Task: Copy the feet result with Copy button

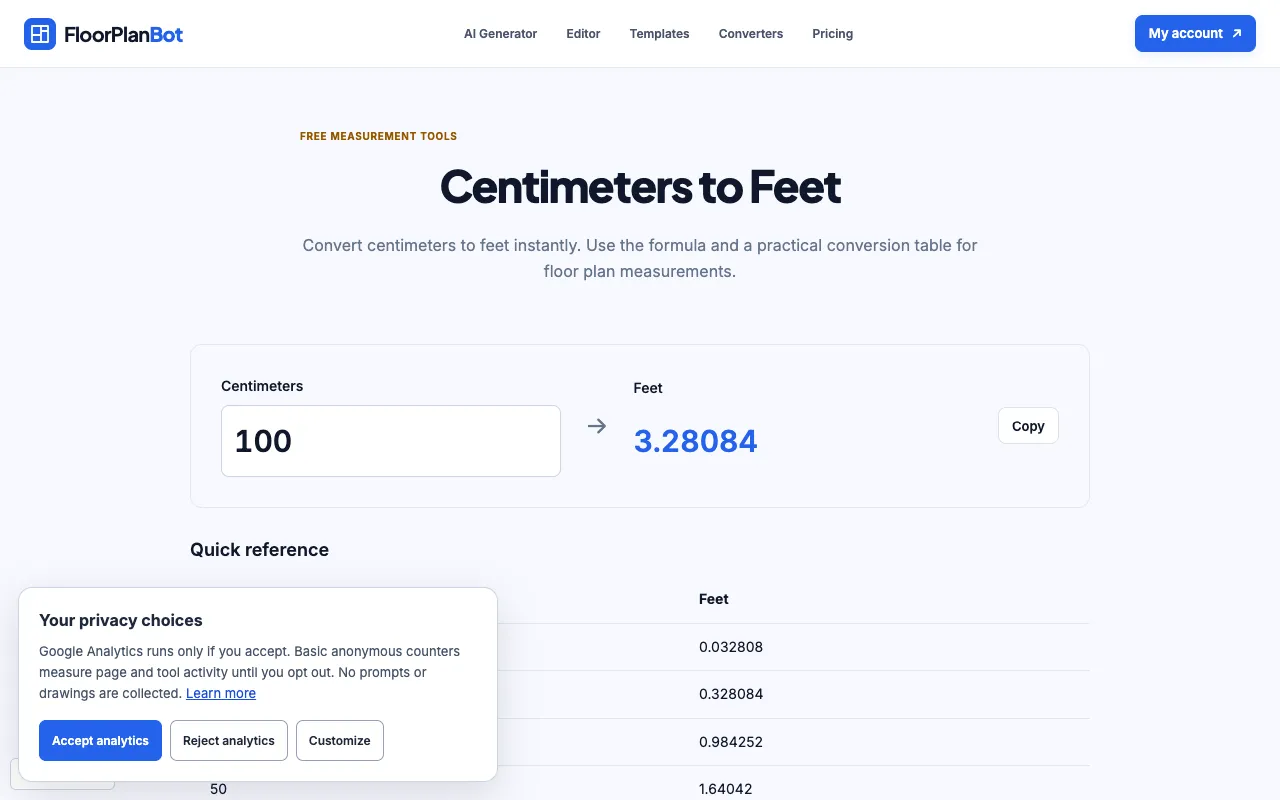Action: point(1028,426)
